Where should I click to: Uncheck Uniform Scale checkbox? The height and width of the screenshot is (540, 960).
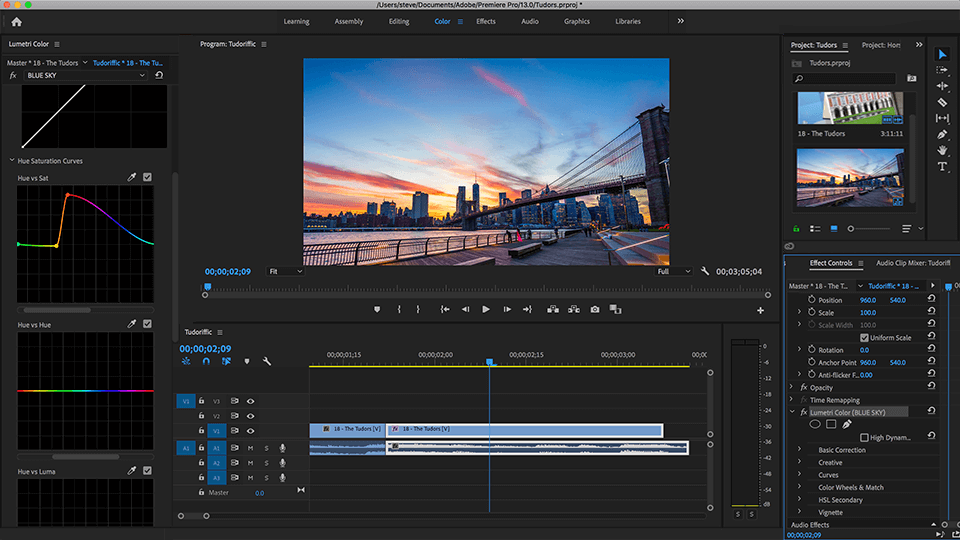click(x=864, y=338)
